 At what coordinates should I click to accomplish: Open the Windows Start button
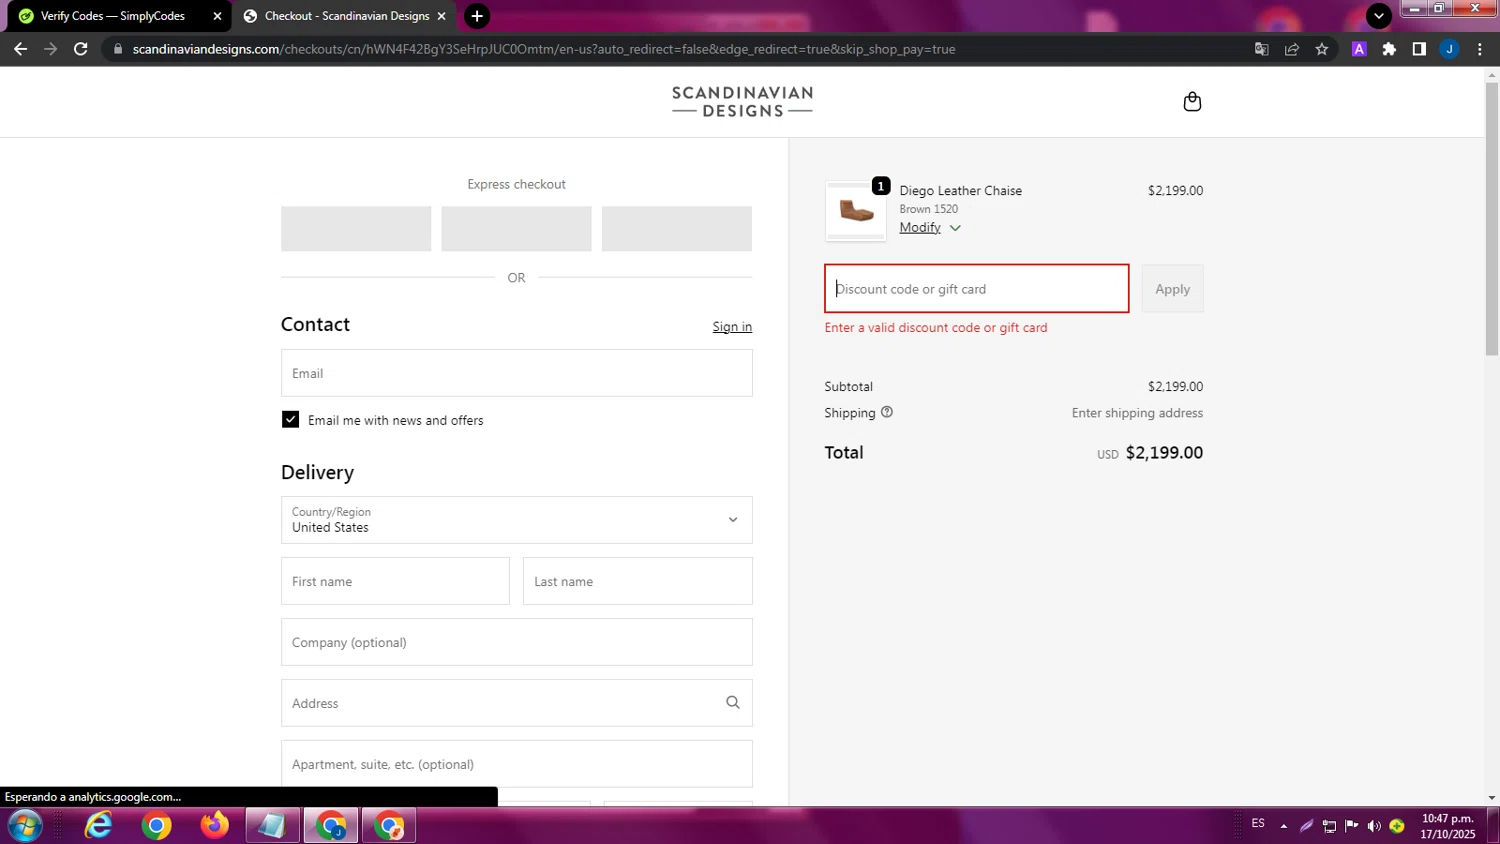pyautogui.click(x=25, y=826)
